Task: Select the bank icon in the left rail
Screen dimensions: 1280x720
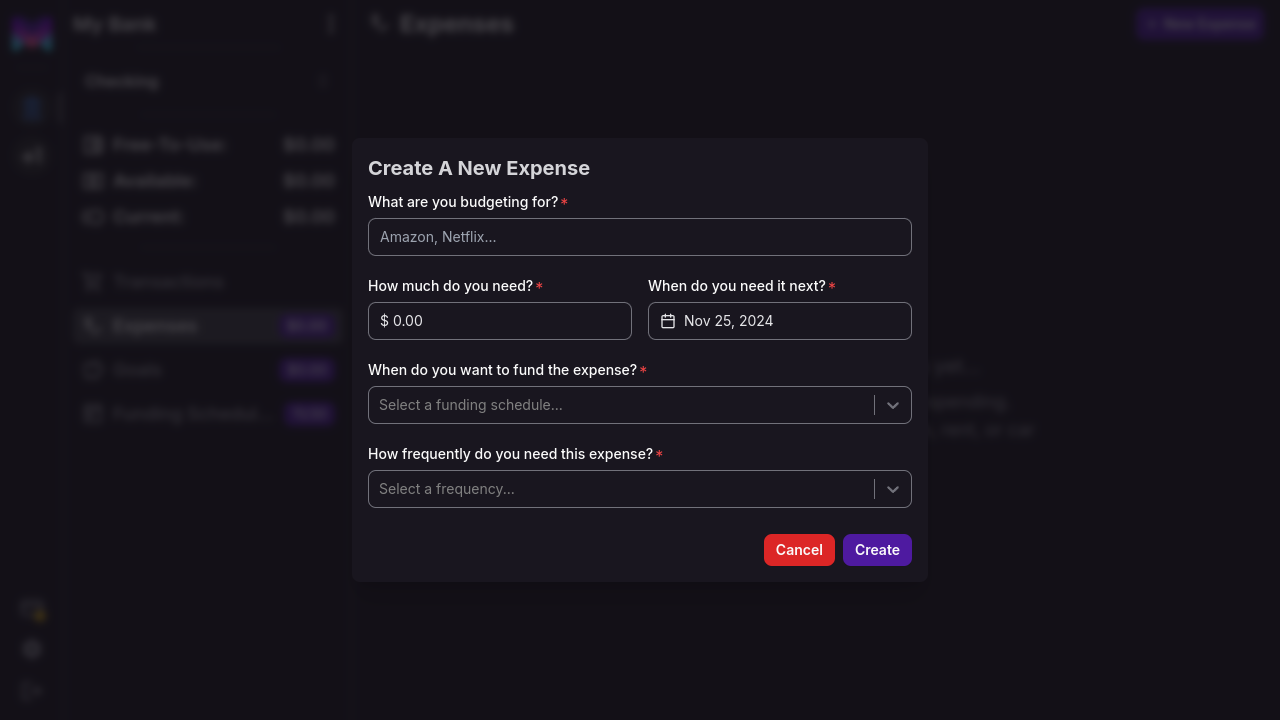Action: click(32, 108)
